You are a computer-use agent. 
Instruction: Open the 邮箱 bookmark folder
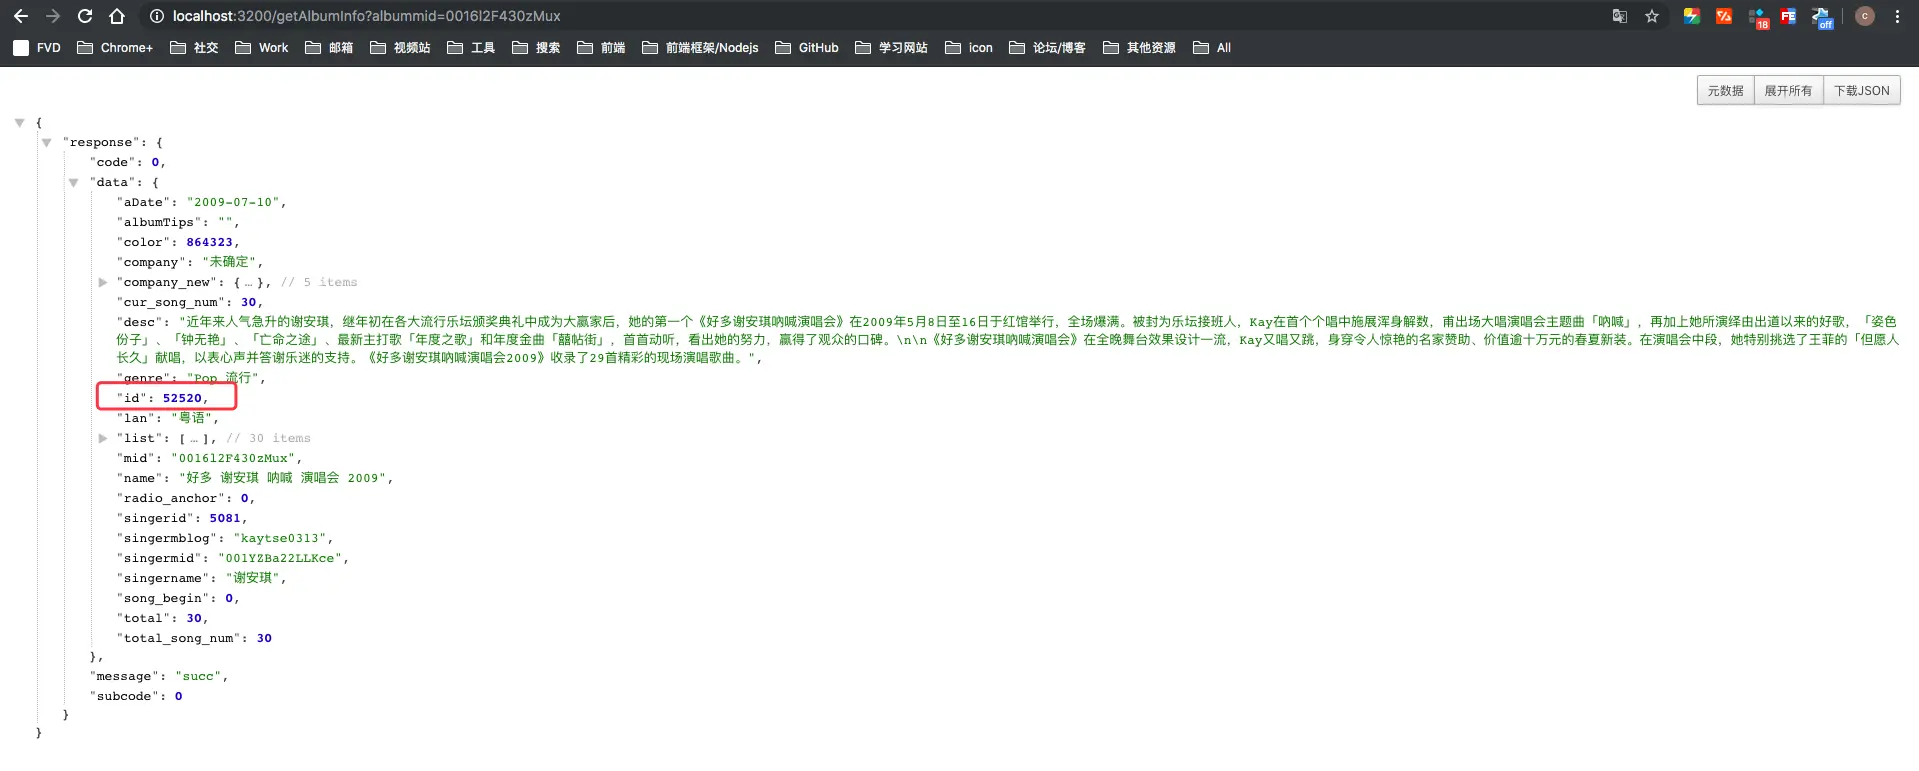(329, 47)
